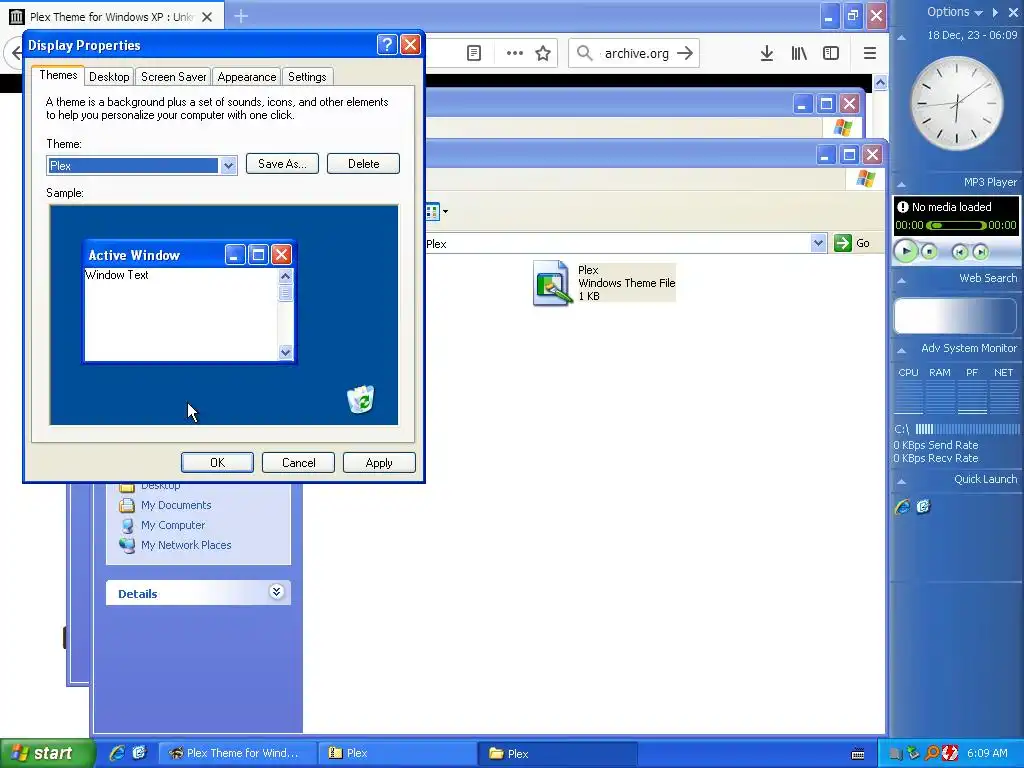Image resolution: width=1024 pixels, height=768 pixels.
Task: Open the page actions three-dot menu
Action: (x=515, y=53)
